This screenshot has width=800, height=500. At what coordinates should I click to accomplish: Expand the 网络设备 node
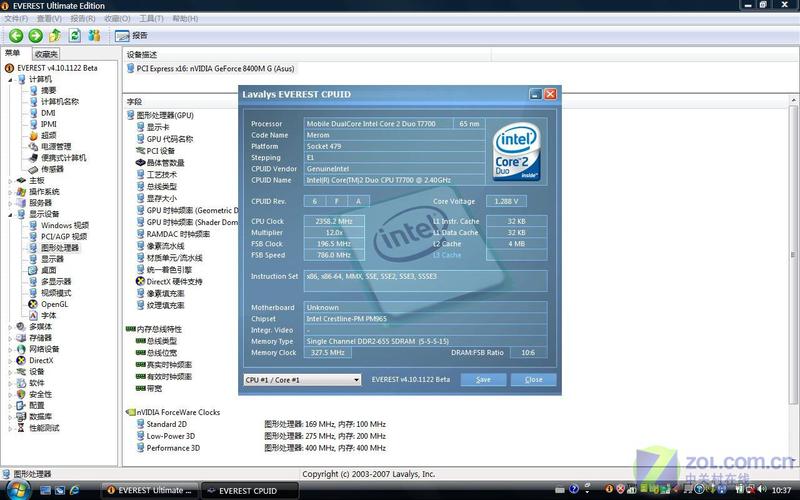click(10, 349)
